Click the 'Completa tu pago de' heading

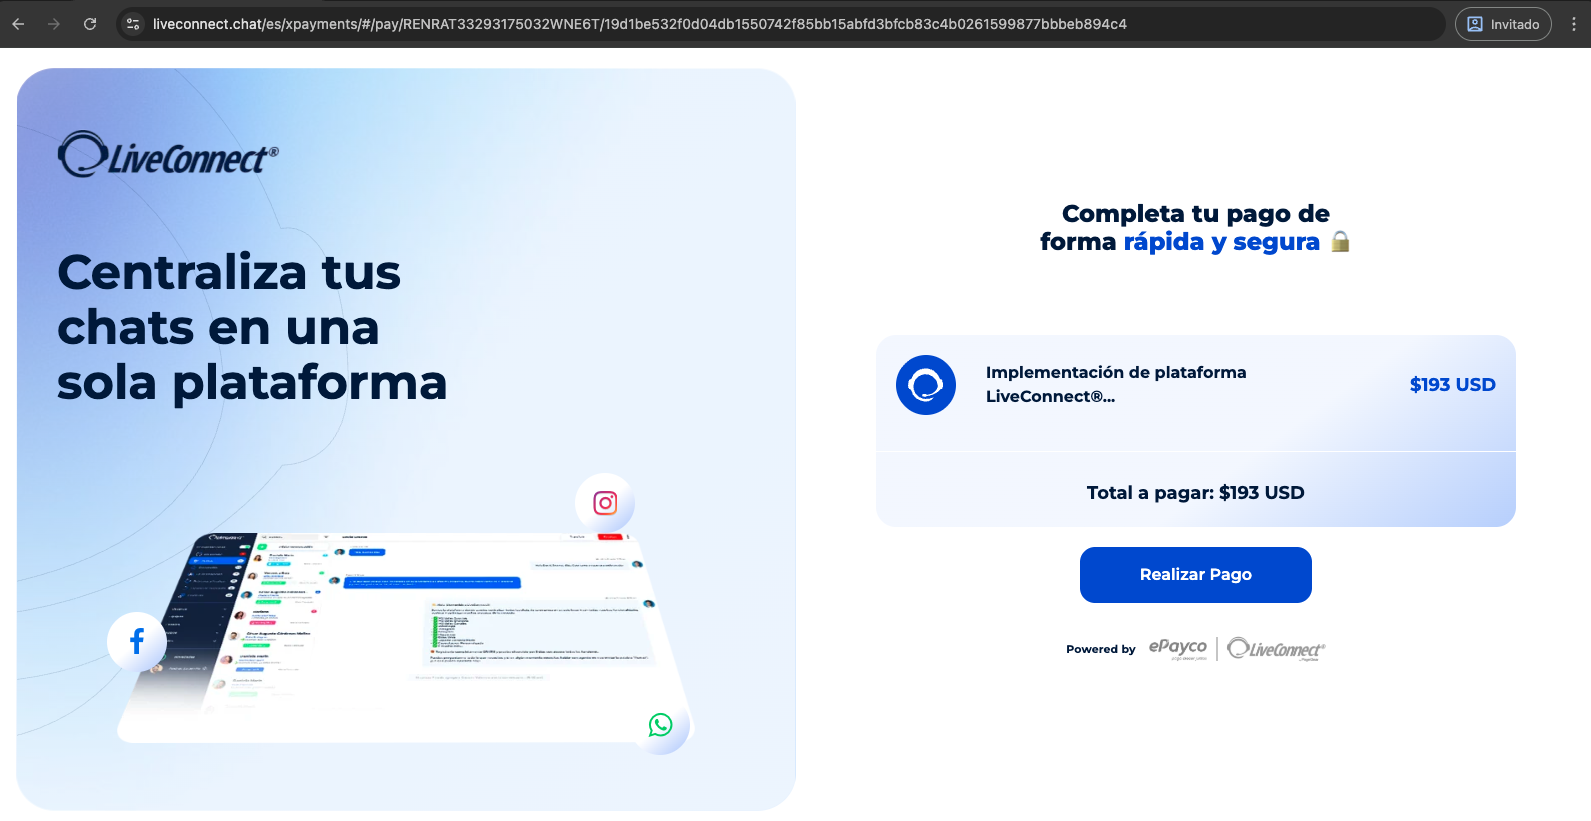[x=1195, y=214]
